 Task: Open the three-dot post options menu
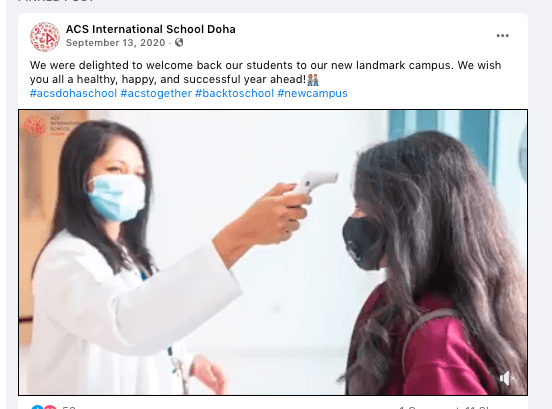[502, 36]
